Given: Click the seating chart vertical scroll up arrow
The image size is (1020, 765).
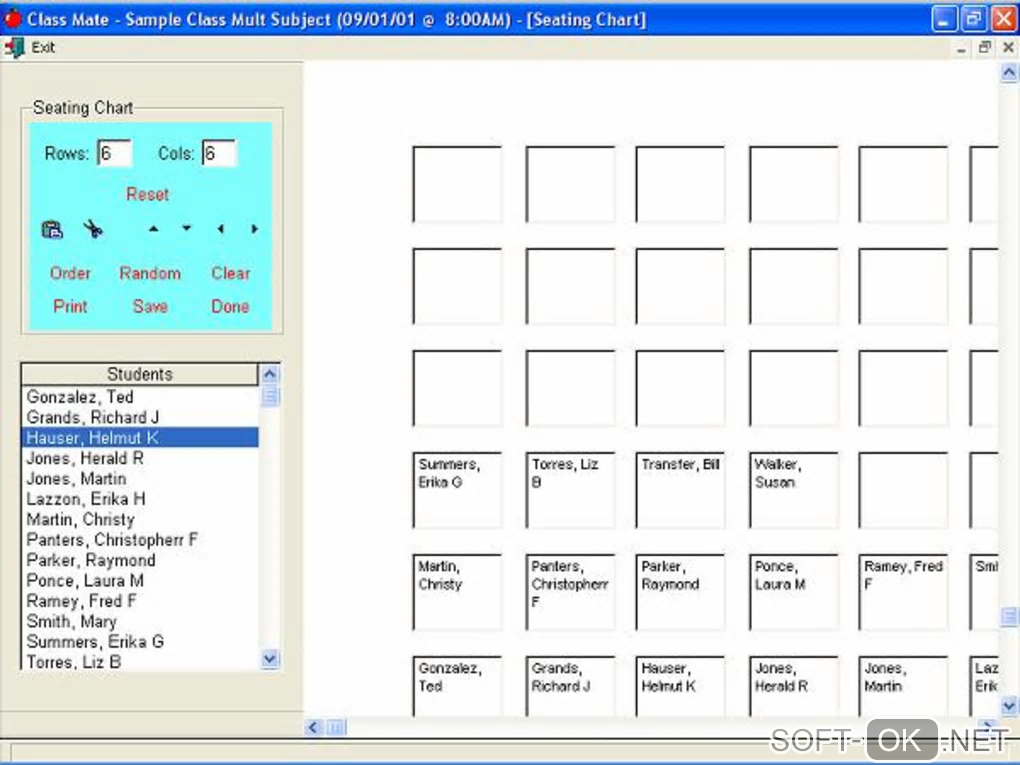Looking at the screenshot, I should [x=1009, y=72].
